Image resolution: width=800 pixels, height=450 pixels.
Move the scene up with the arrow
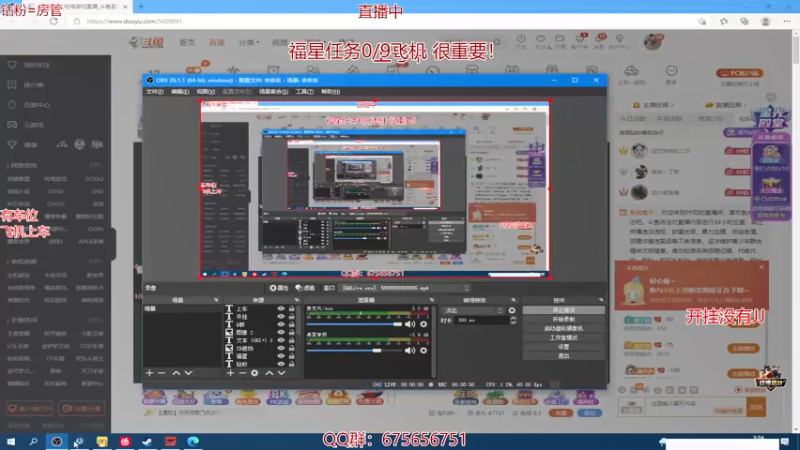pos(176,373)
